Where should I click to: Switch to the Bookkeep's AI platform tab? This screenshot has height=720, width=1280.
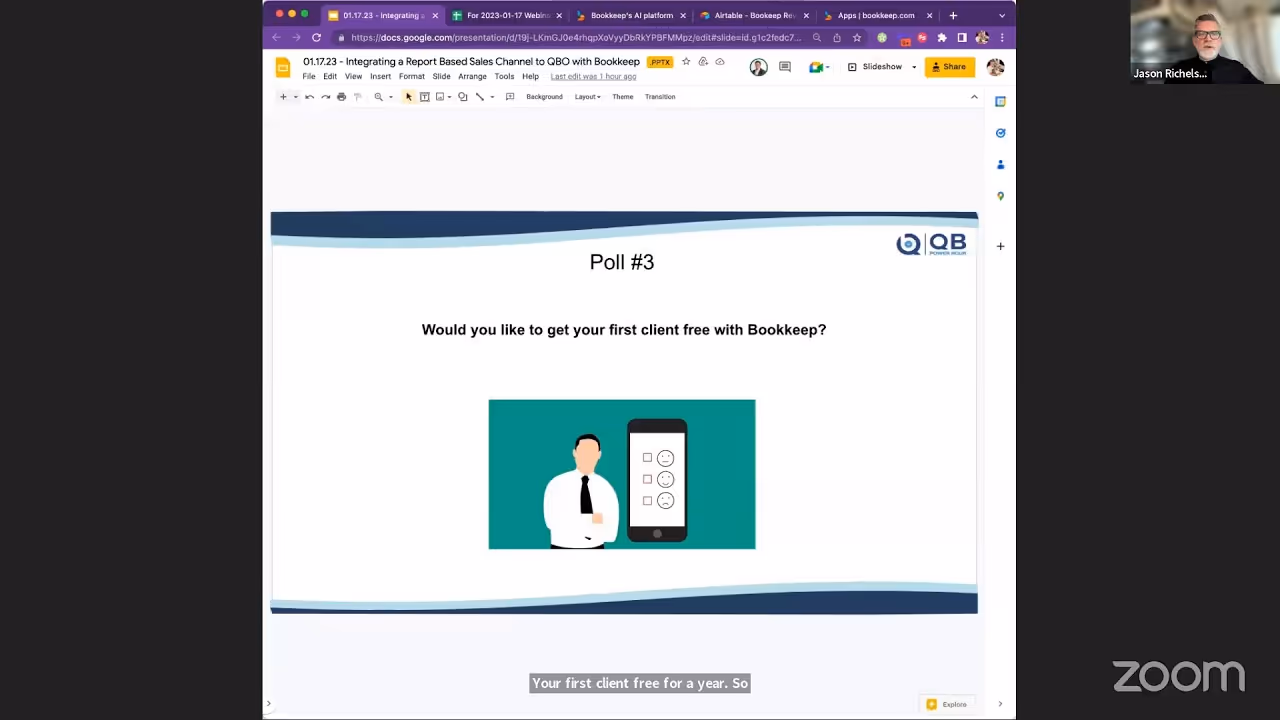pyautogui.click(x=630, y=16)
